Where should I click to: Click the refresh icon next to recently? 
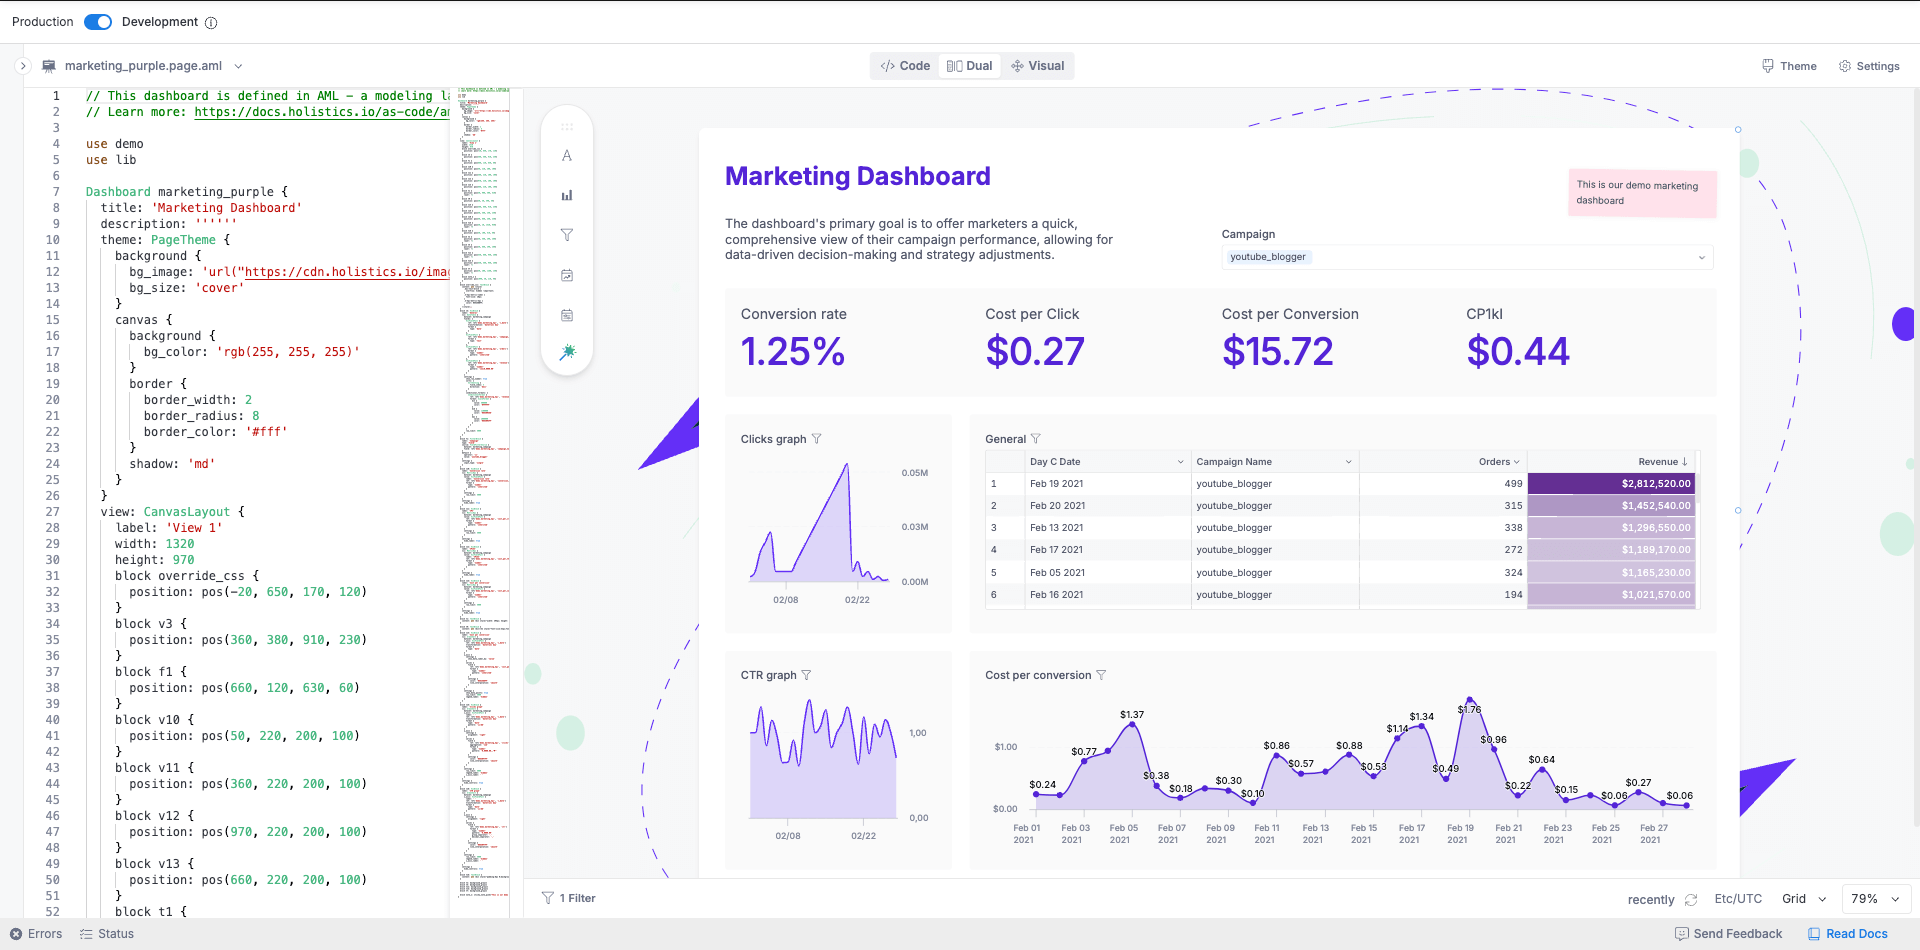[1691, 899]
